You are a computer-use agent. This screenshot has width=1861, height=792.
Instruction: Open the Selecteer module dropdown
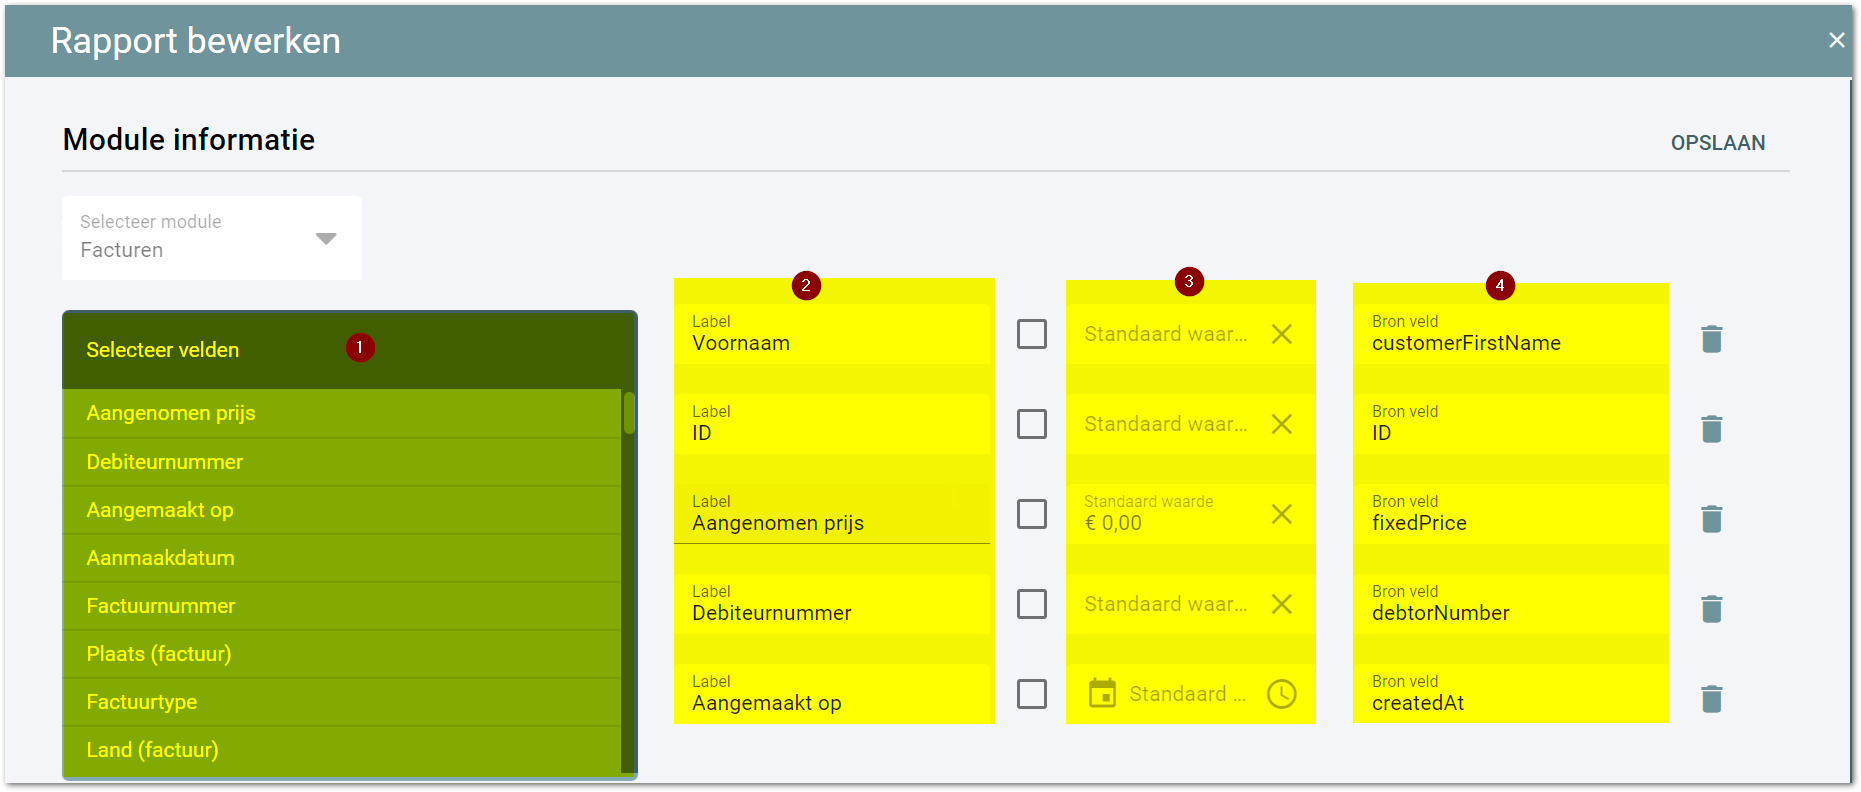coord(212,238)
